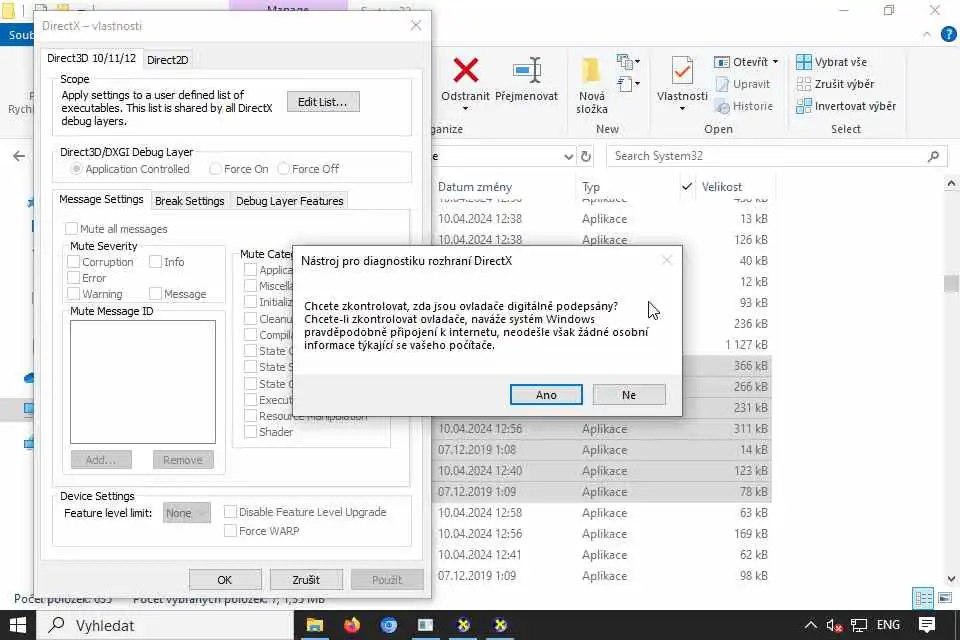The width and height of the screenshot is (960, 640).
Task: Toggle Mute all messages checkbox
Action: pos(72,228)
